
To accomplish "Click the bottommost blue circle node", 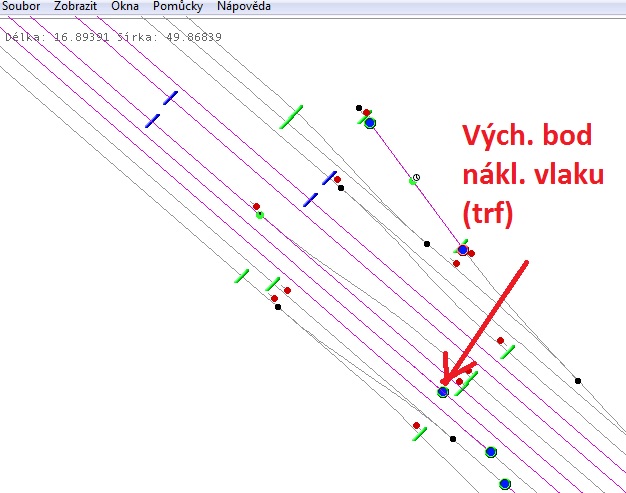I will pos(505,484).
